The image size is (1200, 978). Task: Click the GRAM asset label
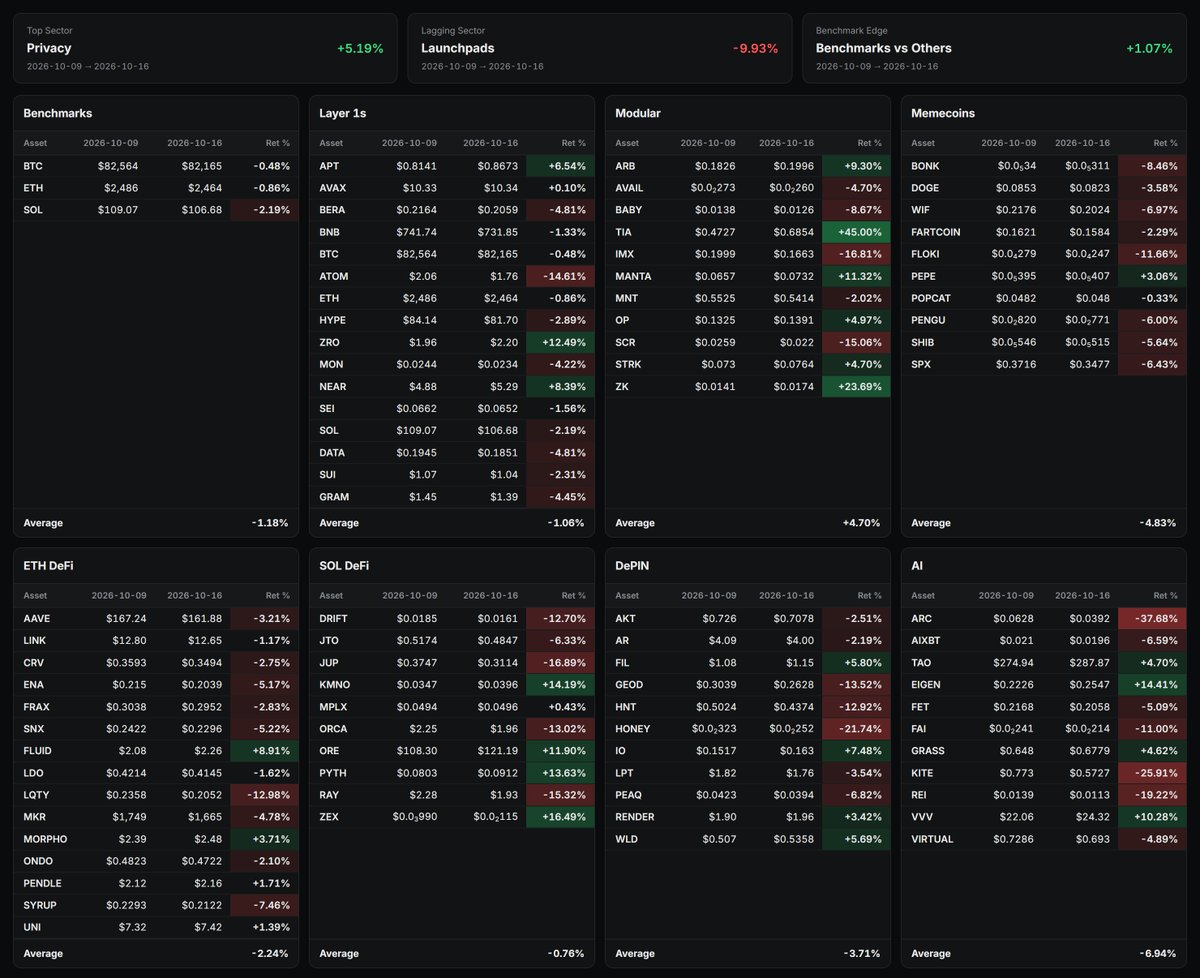(334, 496)
